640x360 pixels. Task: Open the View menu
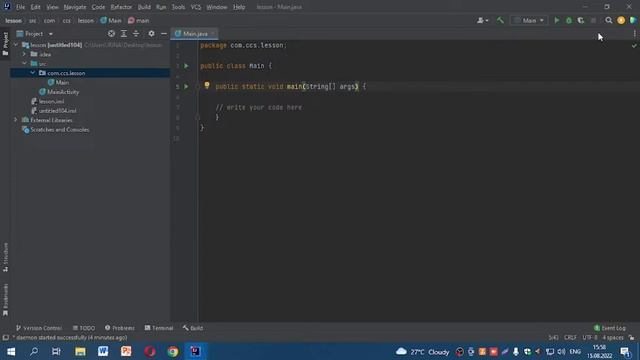point(52,7)
